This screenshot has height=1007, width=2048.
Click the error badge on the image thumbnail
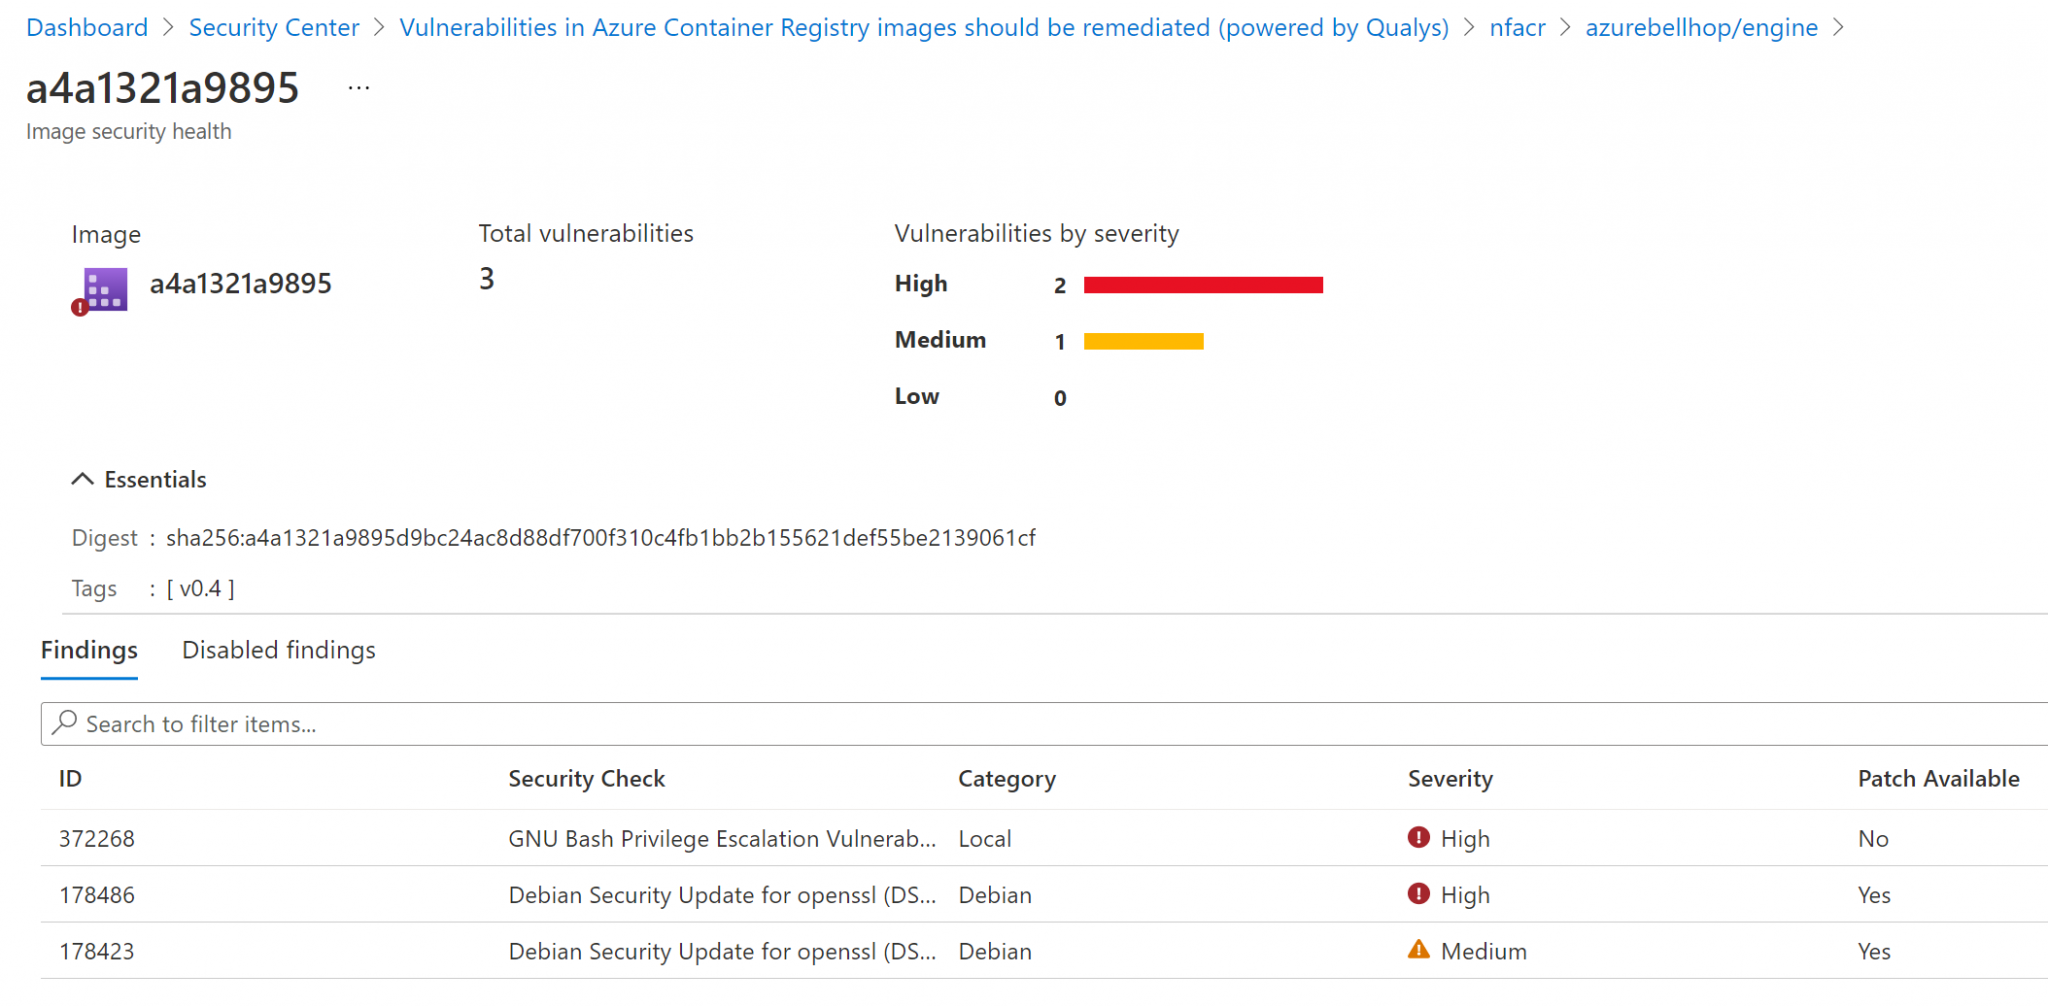(x=80, y=309)
